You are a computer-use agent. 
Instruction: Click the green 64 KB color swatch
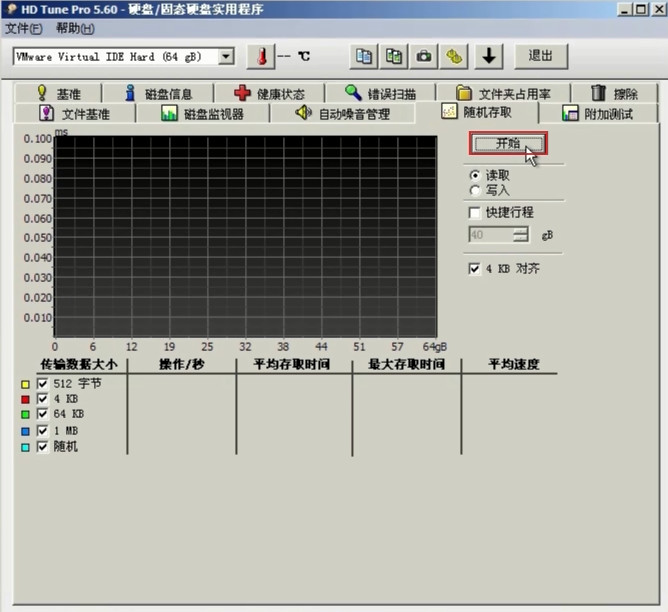point(25,414)
